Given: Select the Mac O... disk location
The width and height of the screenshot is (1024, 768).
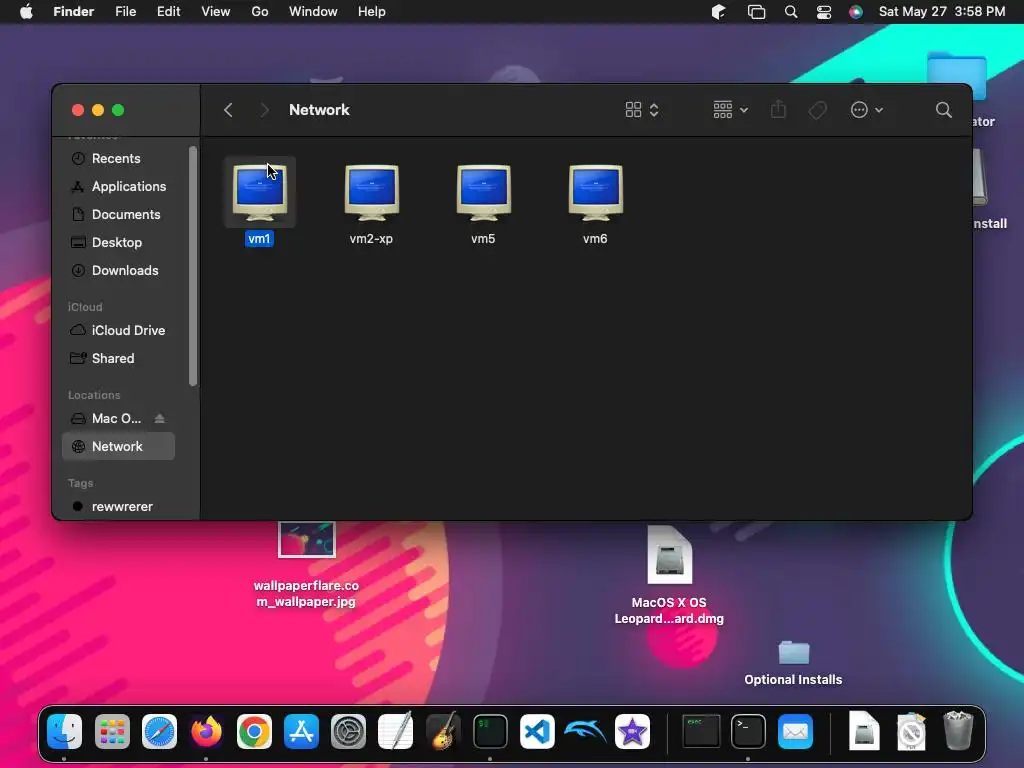Looking at the screenshot, I should point(106,419).
